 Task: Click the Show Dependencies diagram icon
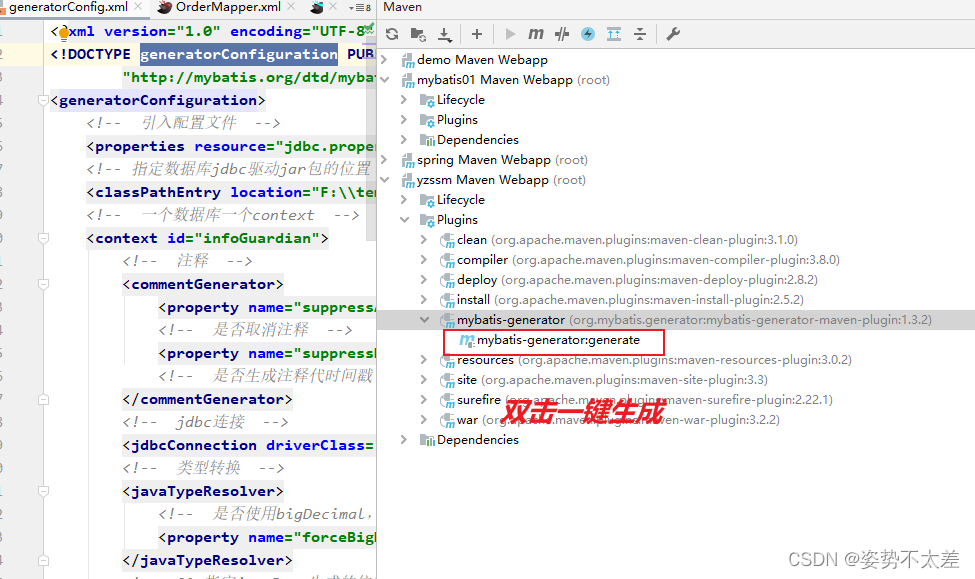point(614,34)
